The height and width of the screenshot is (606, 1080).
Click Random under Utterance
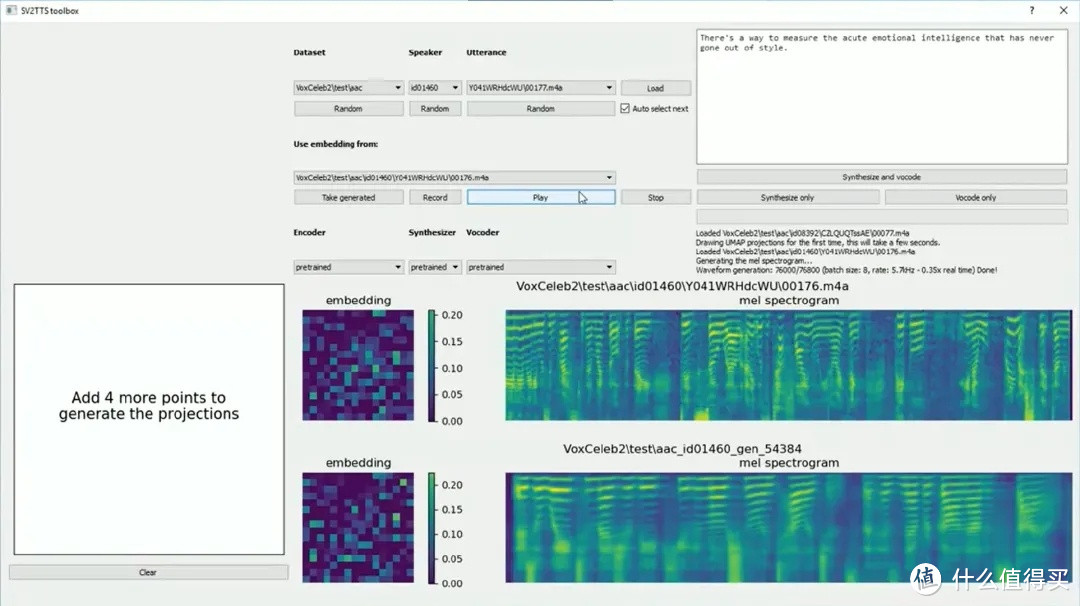click(541, 109)
